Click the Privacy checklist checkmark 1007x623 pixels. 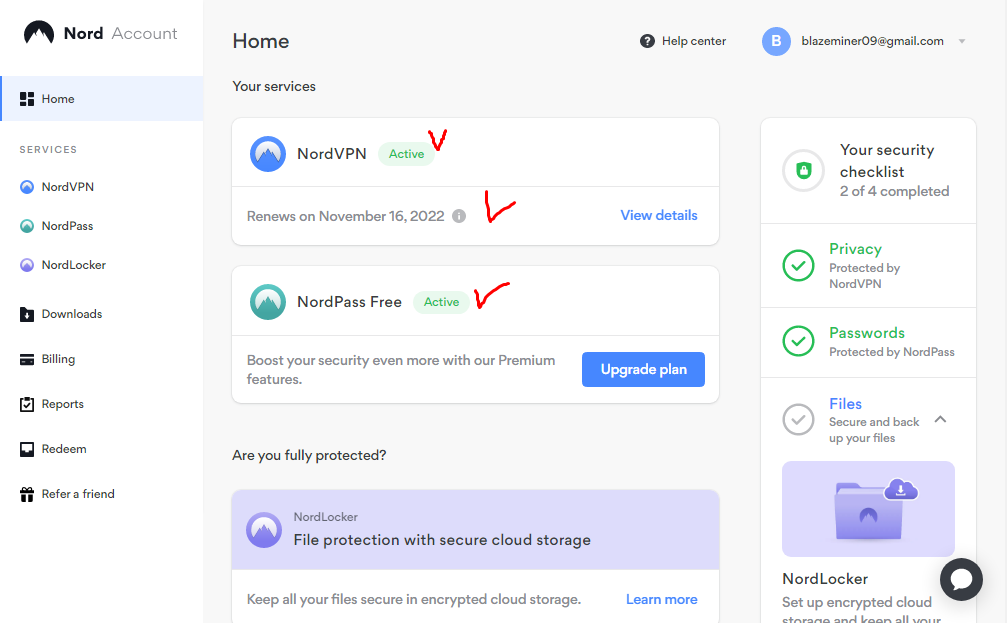798,265
